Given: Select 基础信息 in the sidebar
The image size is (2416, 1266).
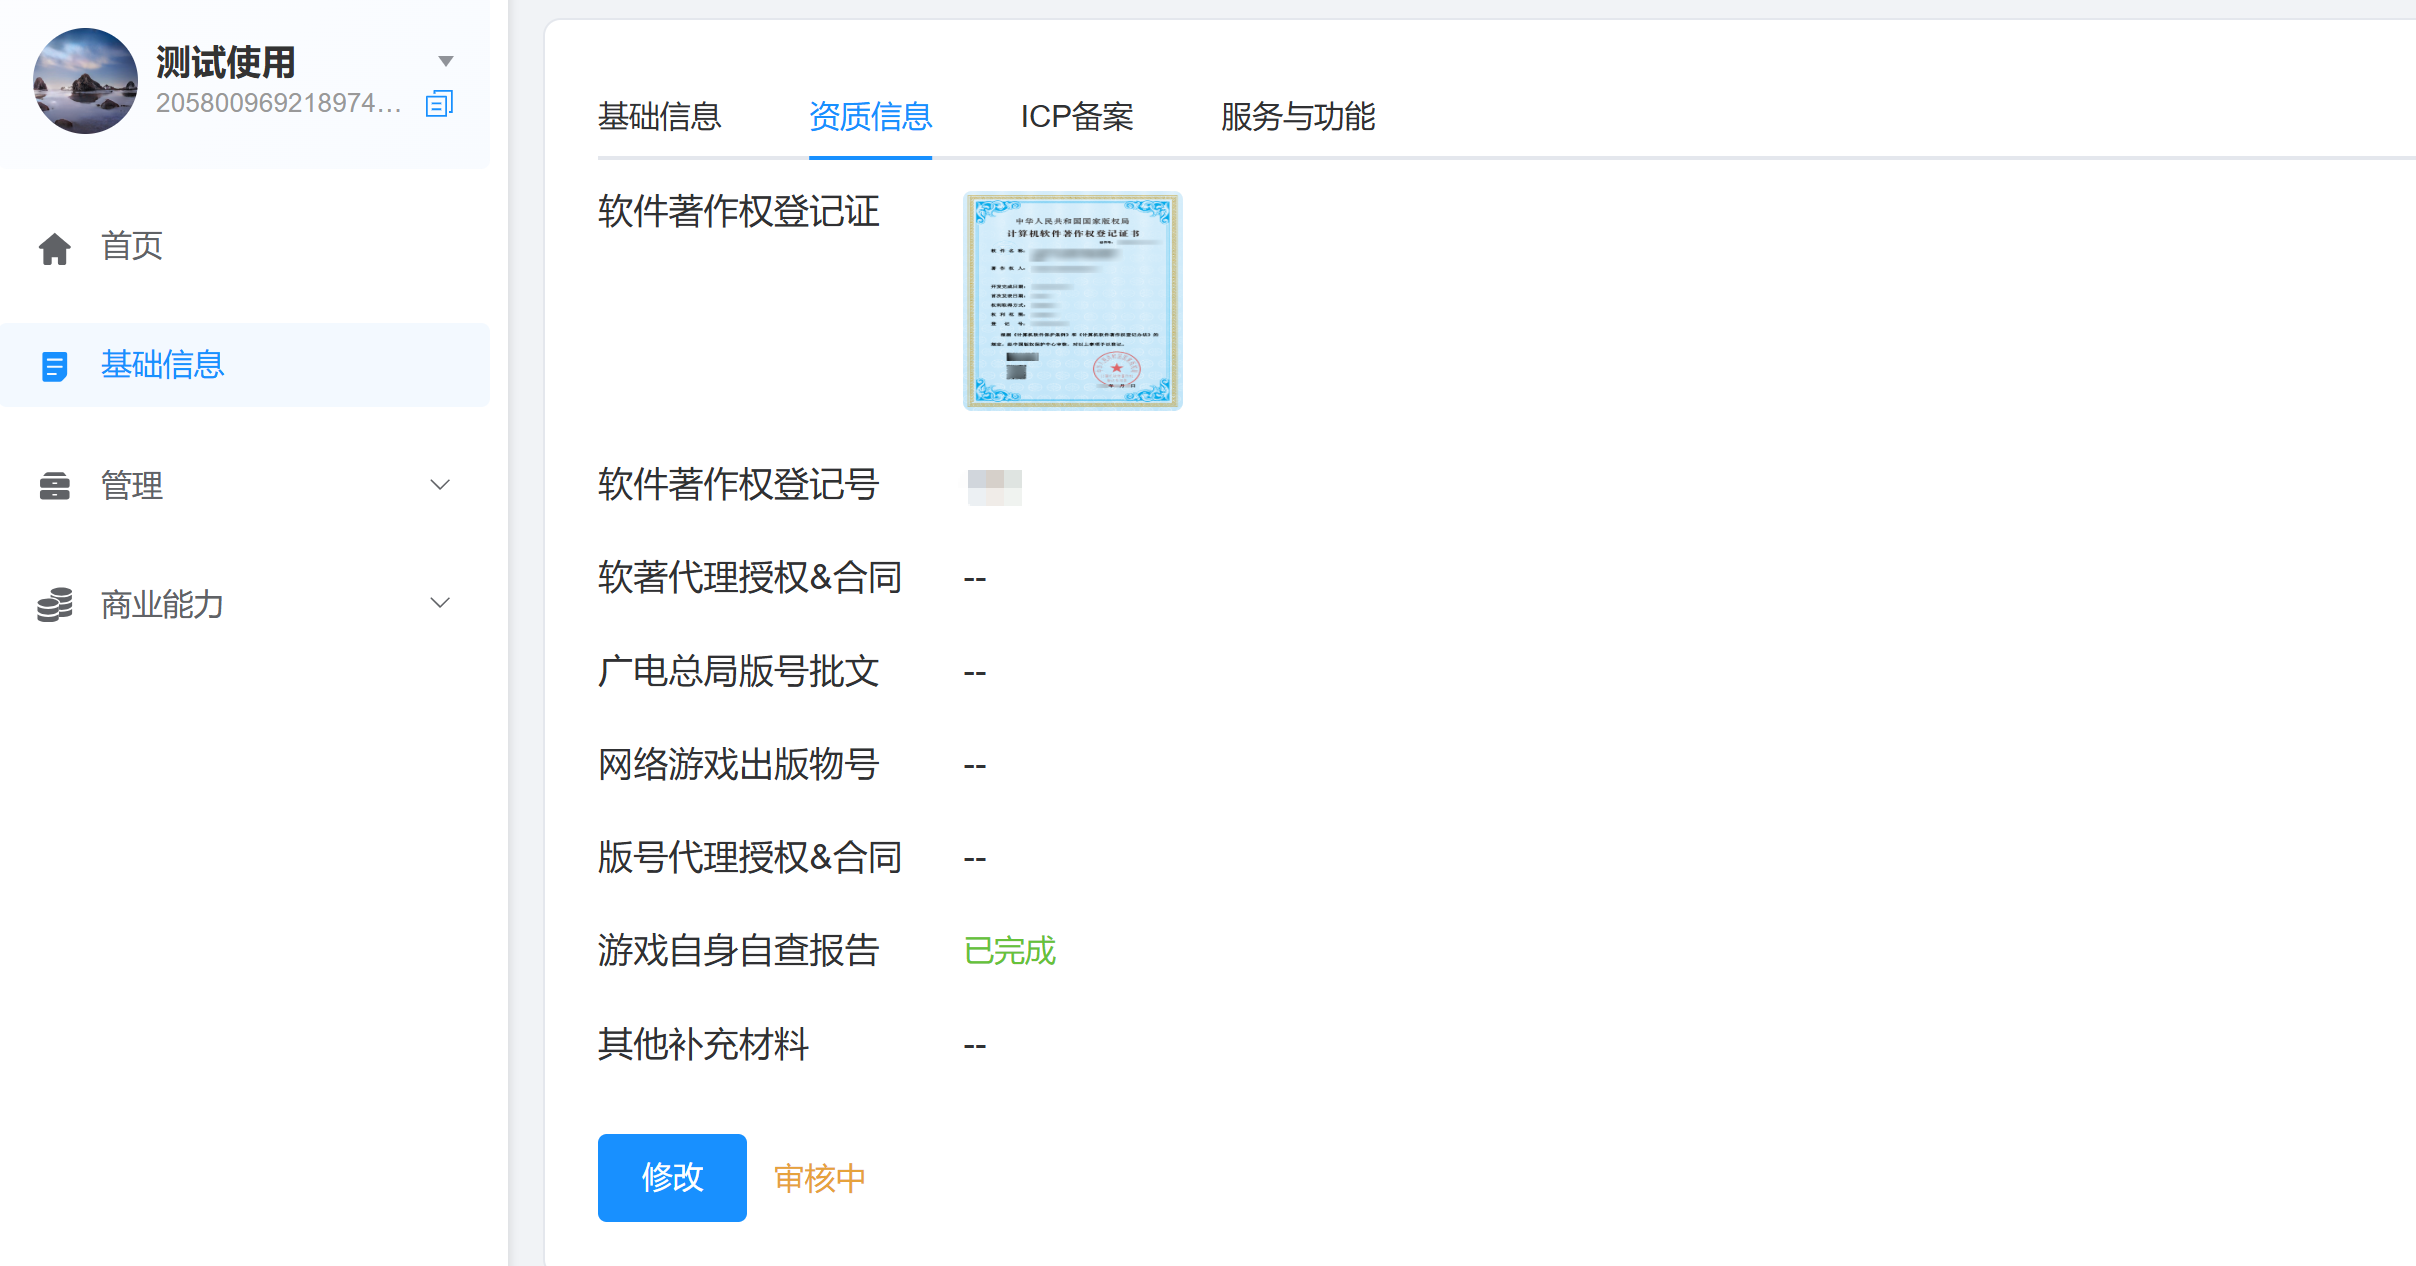Looking at the screenshot, I should (x=245, y=365).
